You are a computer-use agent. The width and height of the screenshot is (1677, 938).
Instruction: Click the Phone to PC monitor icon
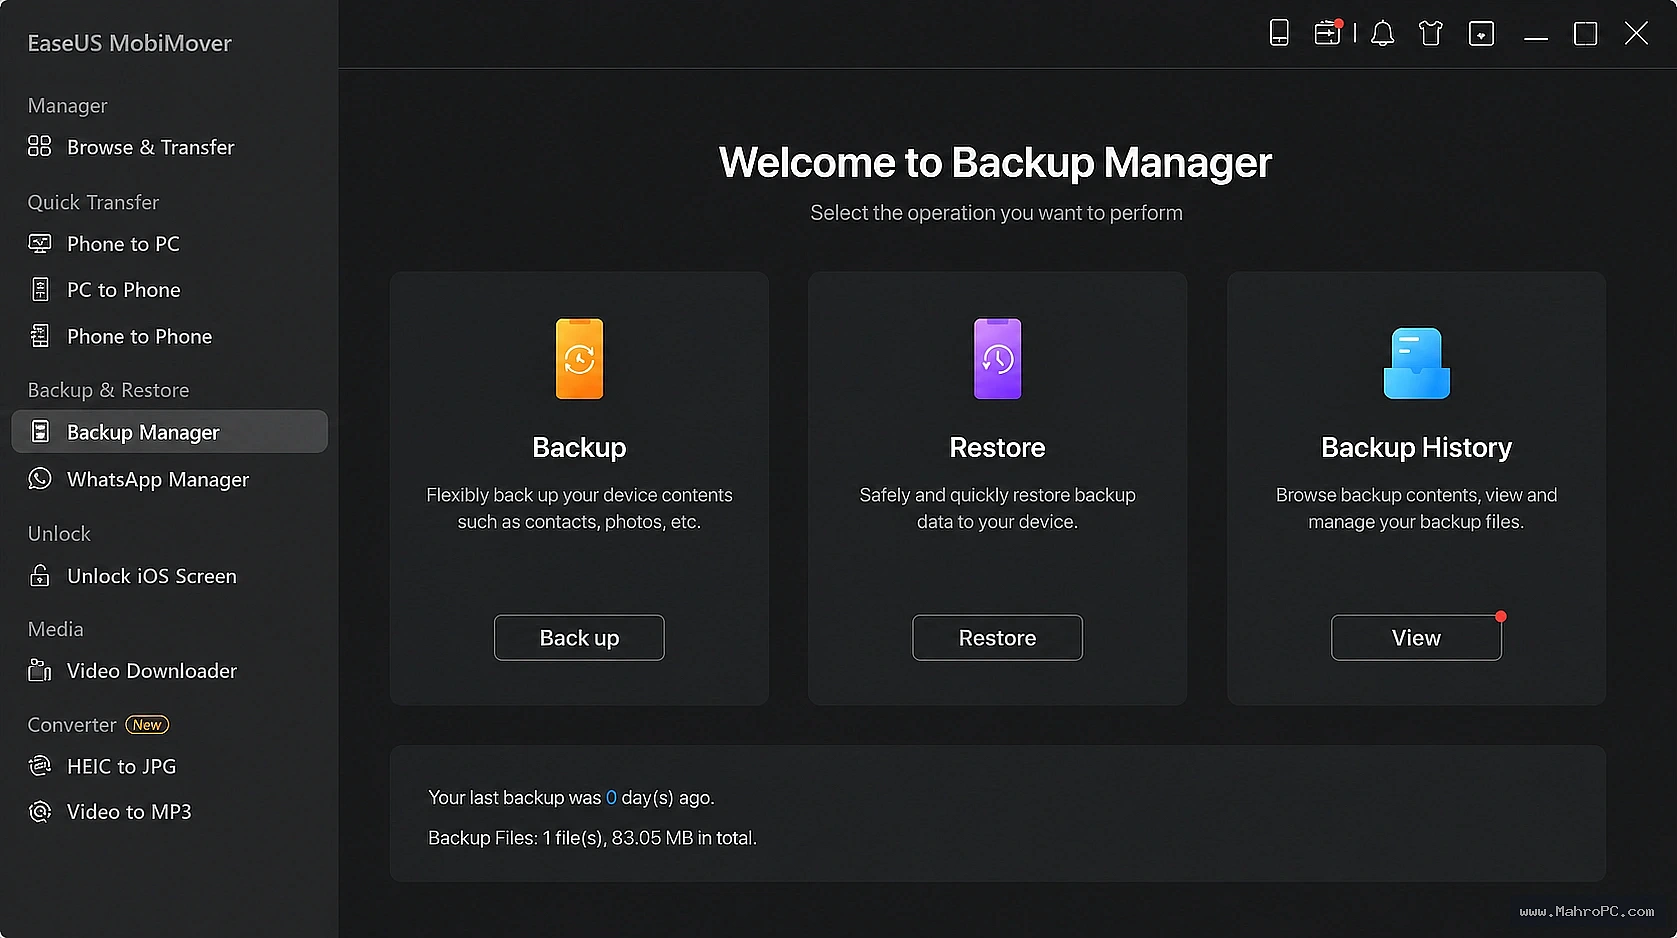click(x=40, y=244)
